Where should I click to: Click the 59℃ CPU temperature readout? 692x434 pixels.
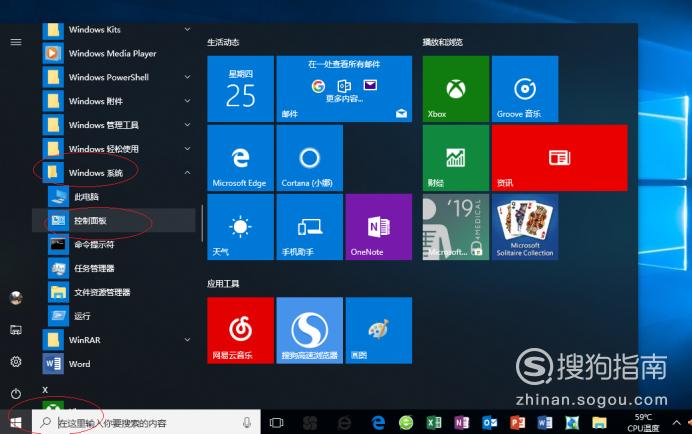pos(643,423)
